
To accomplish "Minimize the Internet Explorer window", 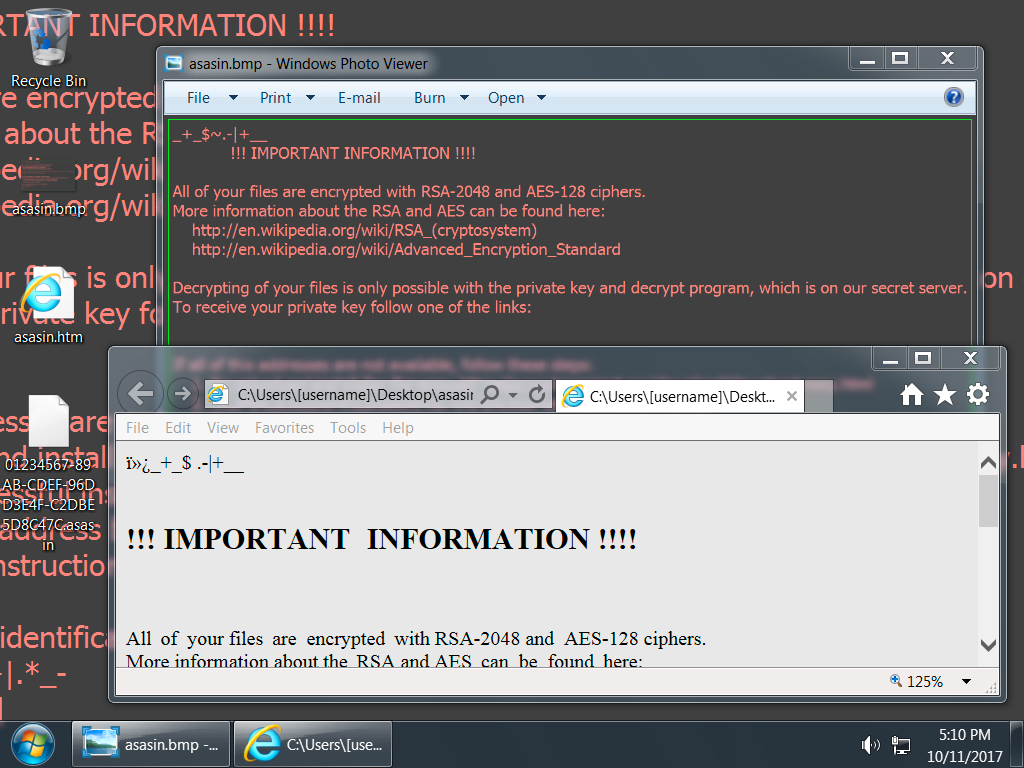I will [x=890, y=359].
